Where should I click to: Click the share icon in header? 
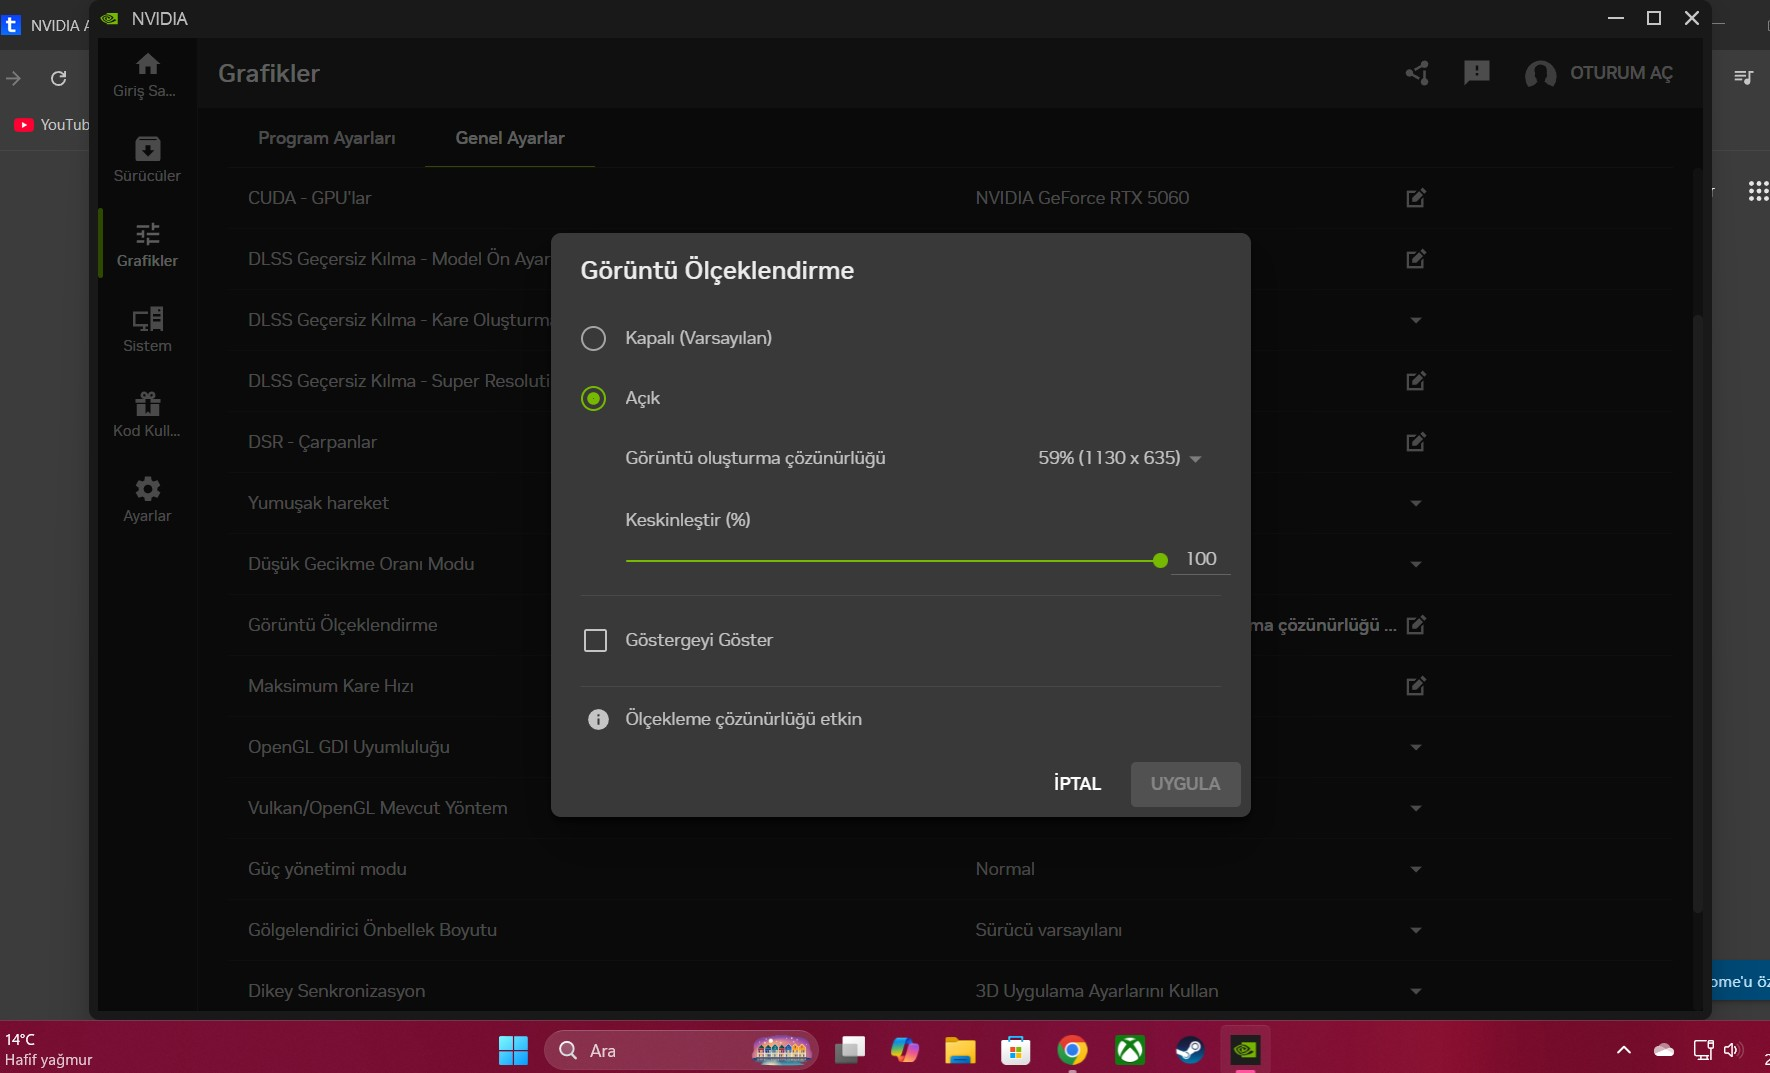pyautogui.click(x=1417, y=73)
